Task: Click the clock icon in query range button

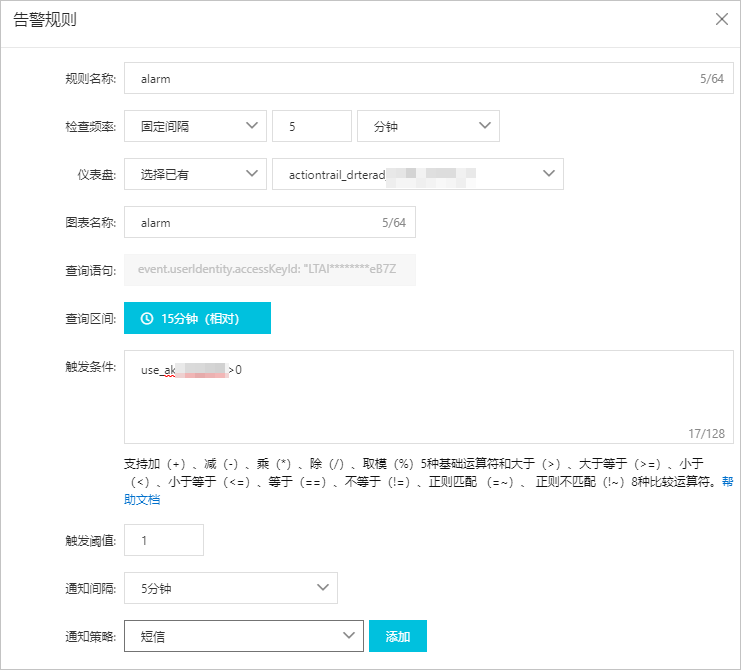Action: (147, 318)
